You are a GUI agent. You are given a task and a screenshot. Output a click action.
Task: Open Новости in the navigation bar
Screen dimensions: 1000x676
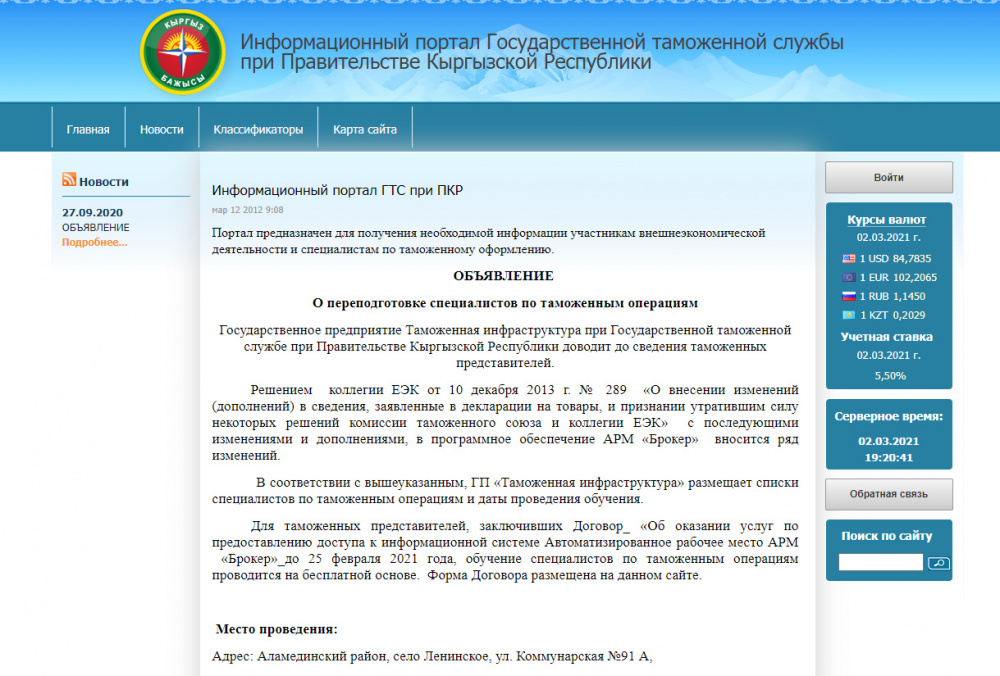162,130
